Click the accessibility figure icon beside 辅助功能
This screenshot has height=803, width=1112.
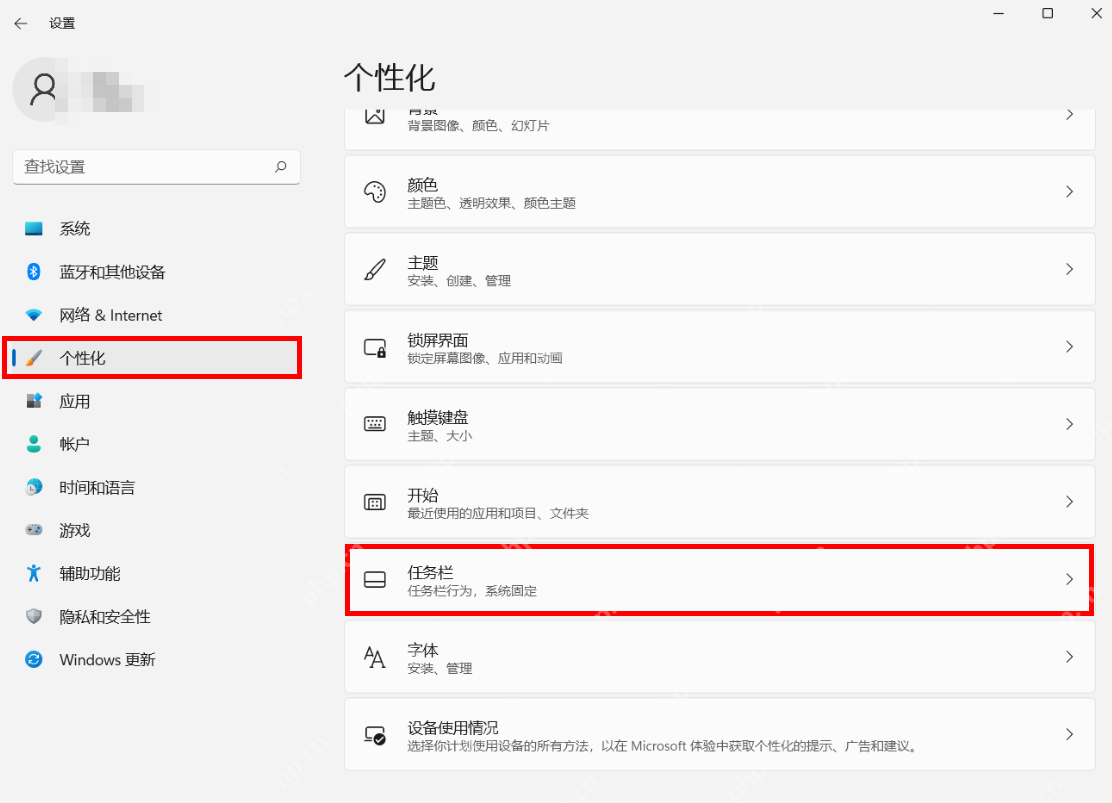(33, 573)
